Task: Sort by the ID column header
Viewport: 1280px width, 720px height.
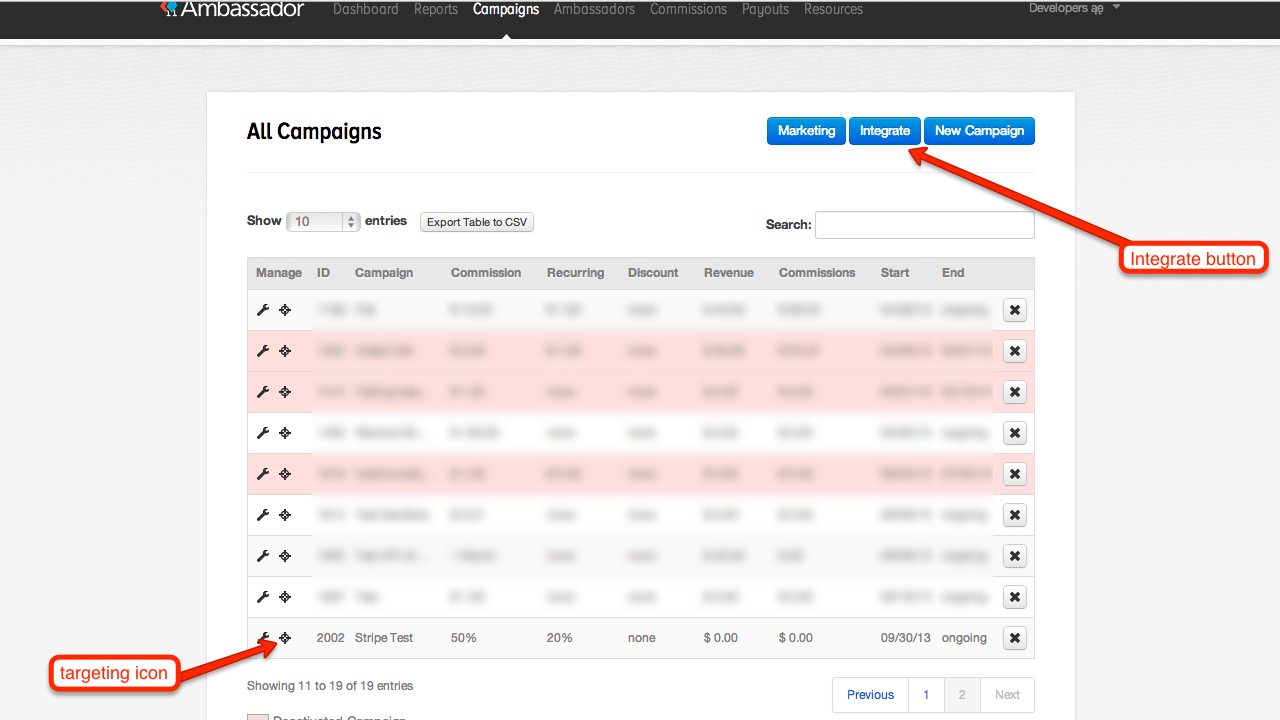Action: pos(323,273)
